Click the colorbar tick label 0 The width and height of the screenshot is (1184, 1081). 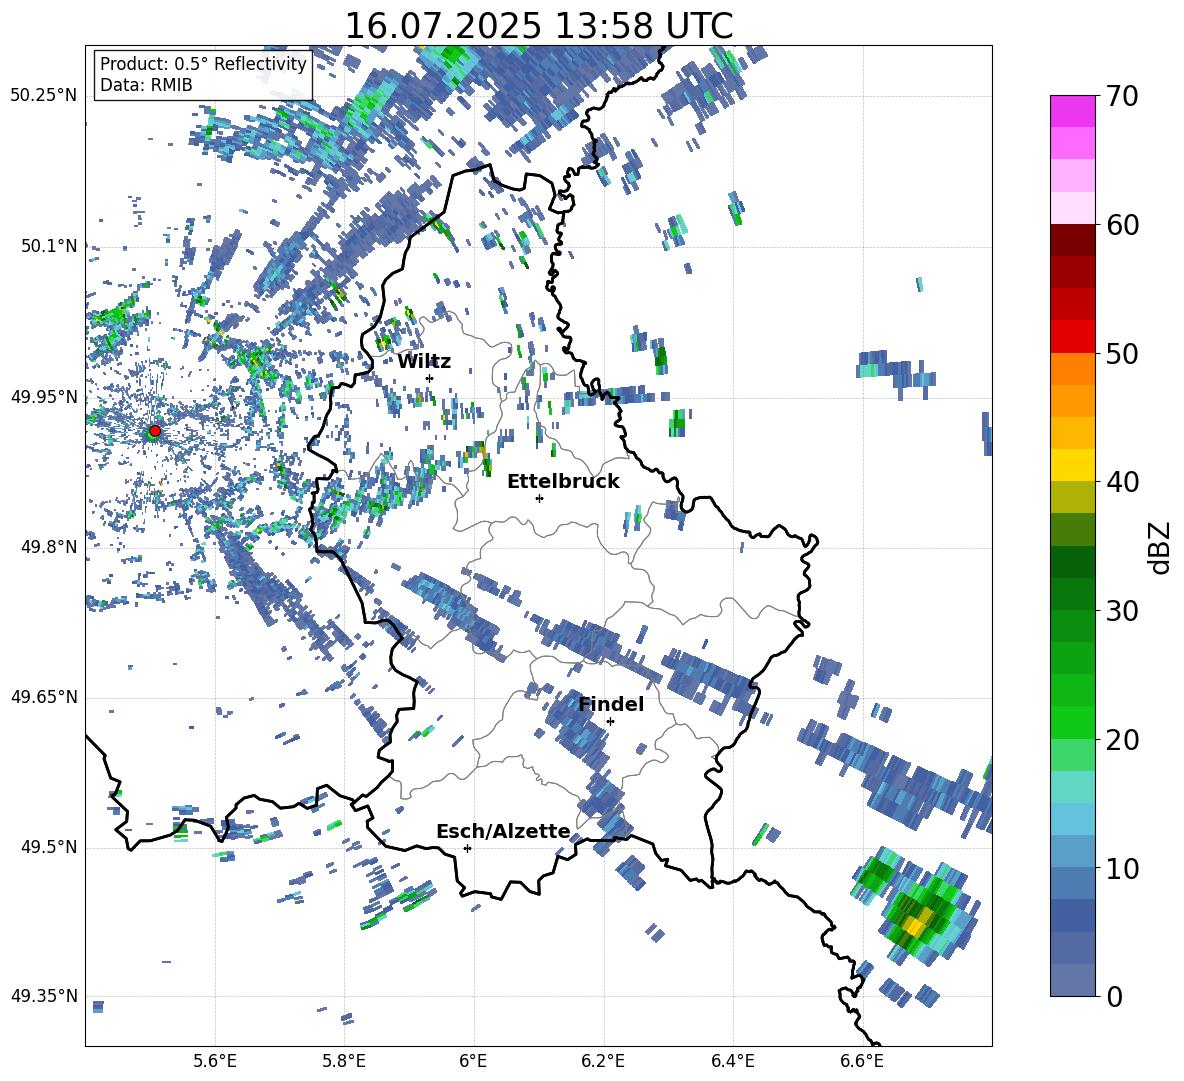1113,996
